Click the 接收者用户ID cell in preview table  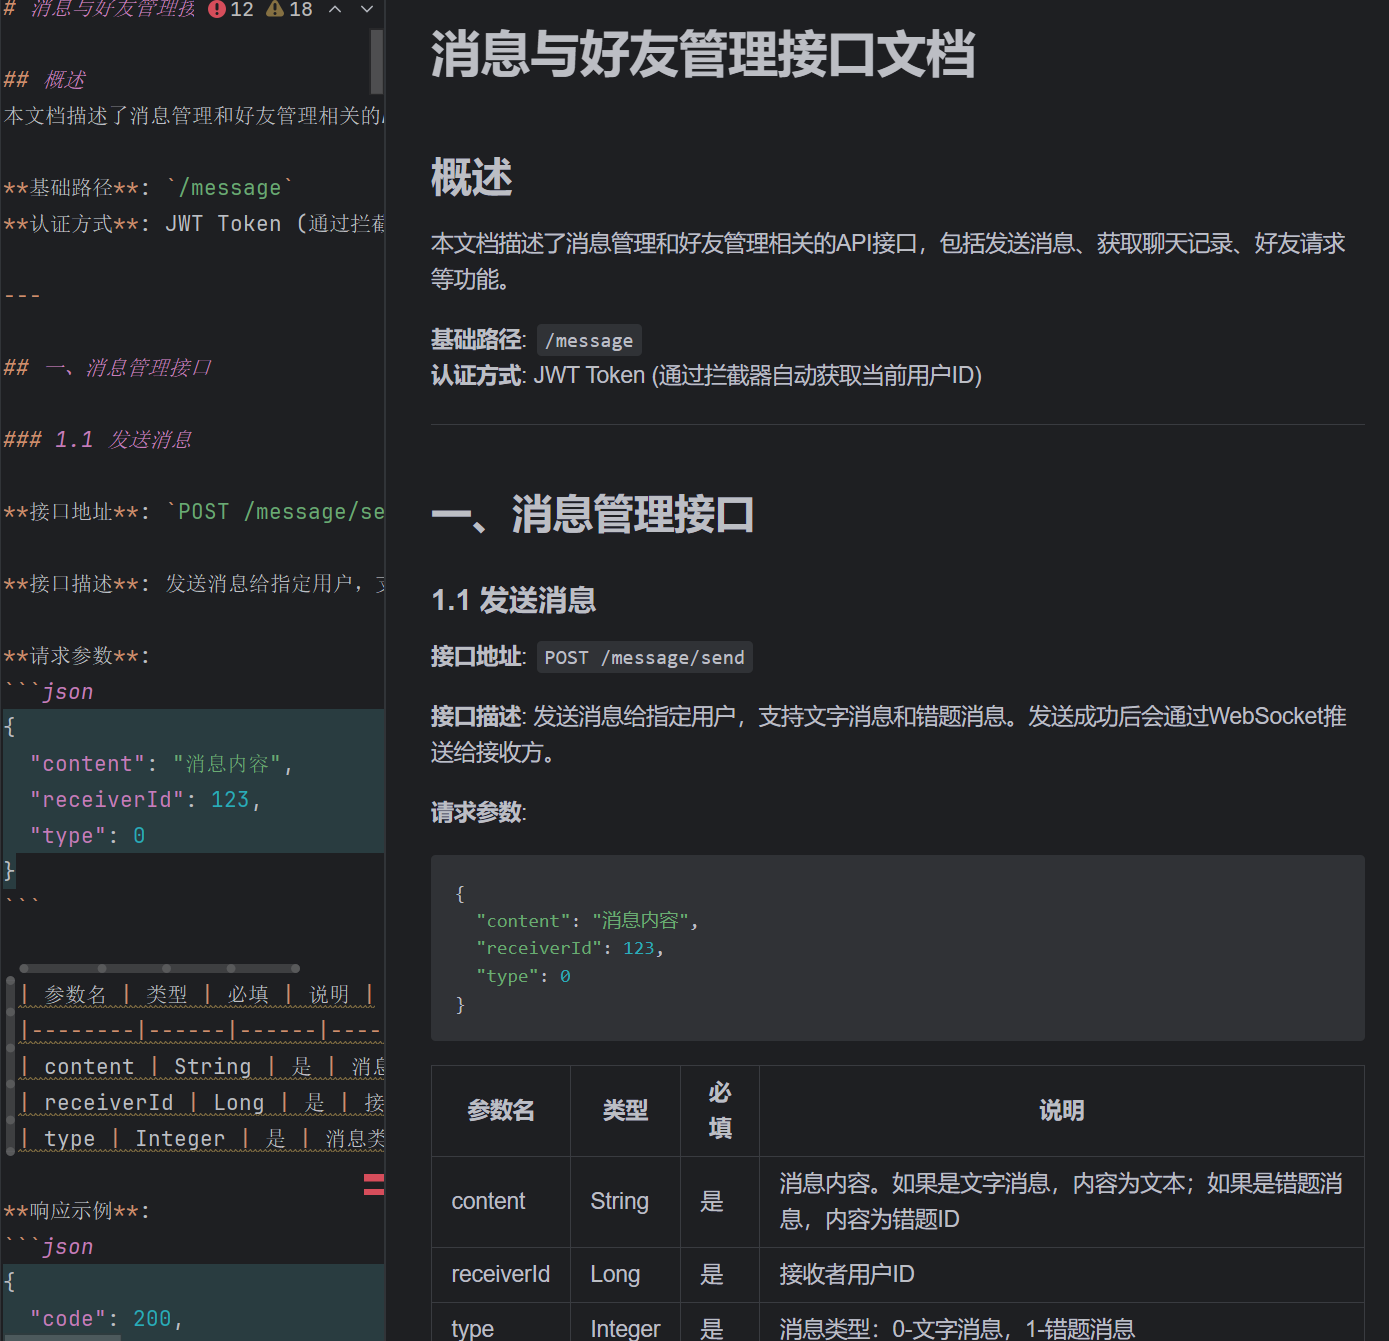(1062, 1274)
